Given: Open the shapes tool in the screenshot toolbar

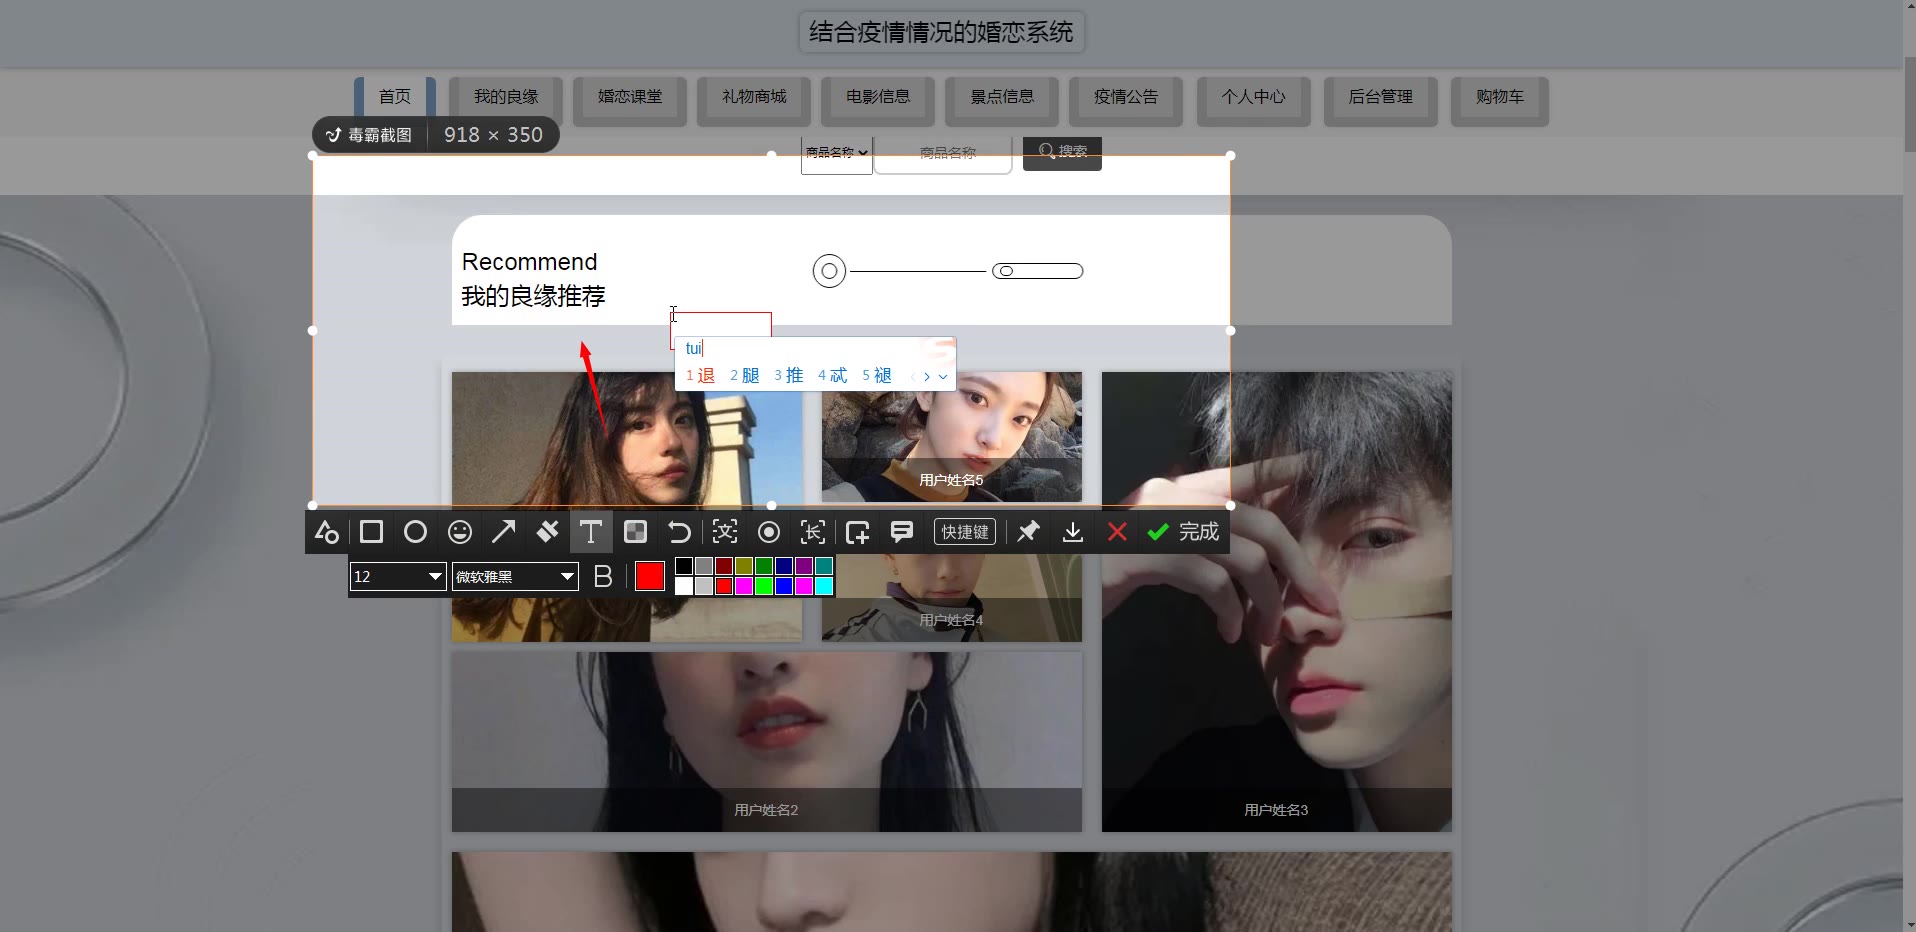Looking at the screenshot, I should coord(326,532).
